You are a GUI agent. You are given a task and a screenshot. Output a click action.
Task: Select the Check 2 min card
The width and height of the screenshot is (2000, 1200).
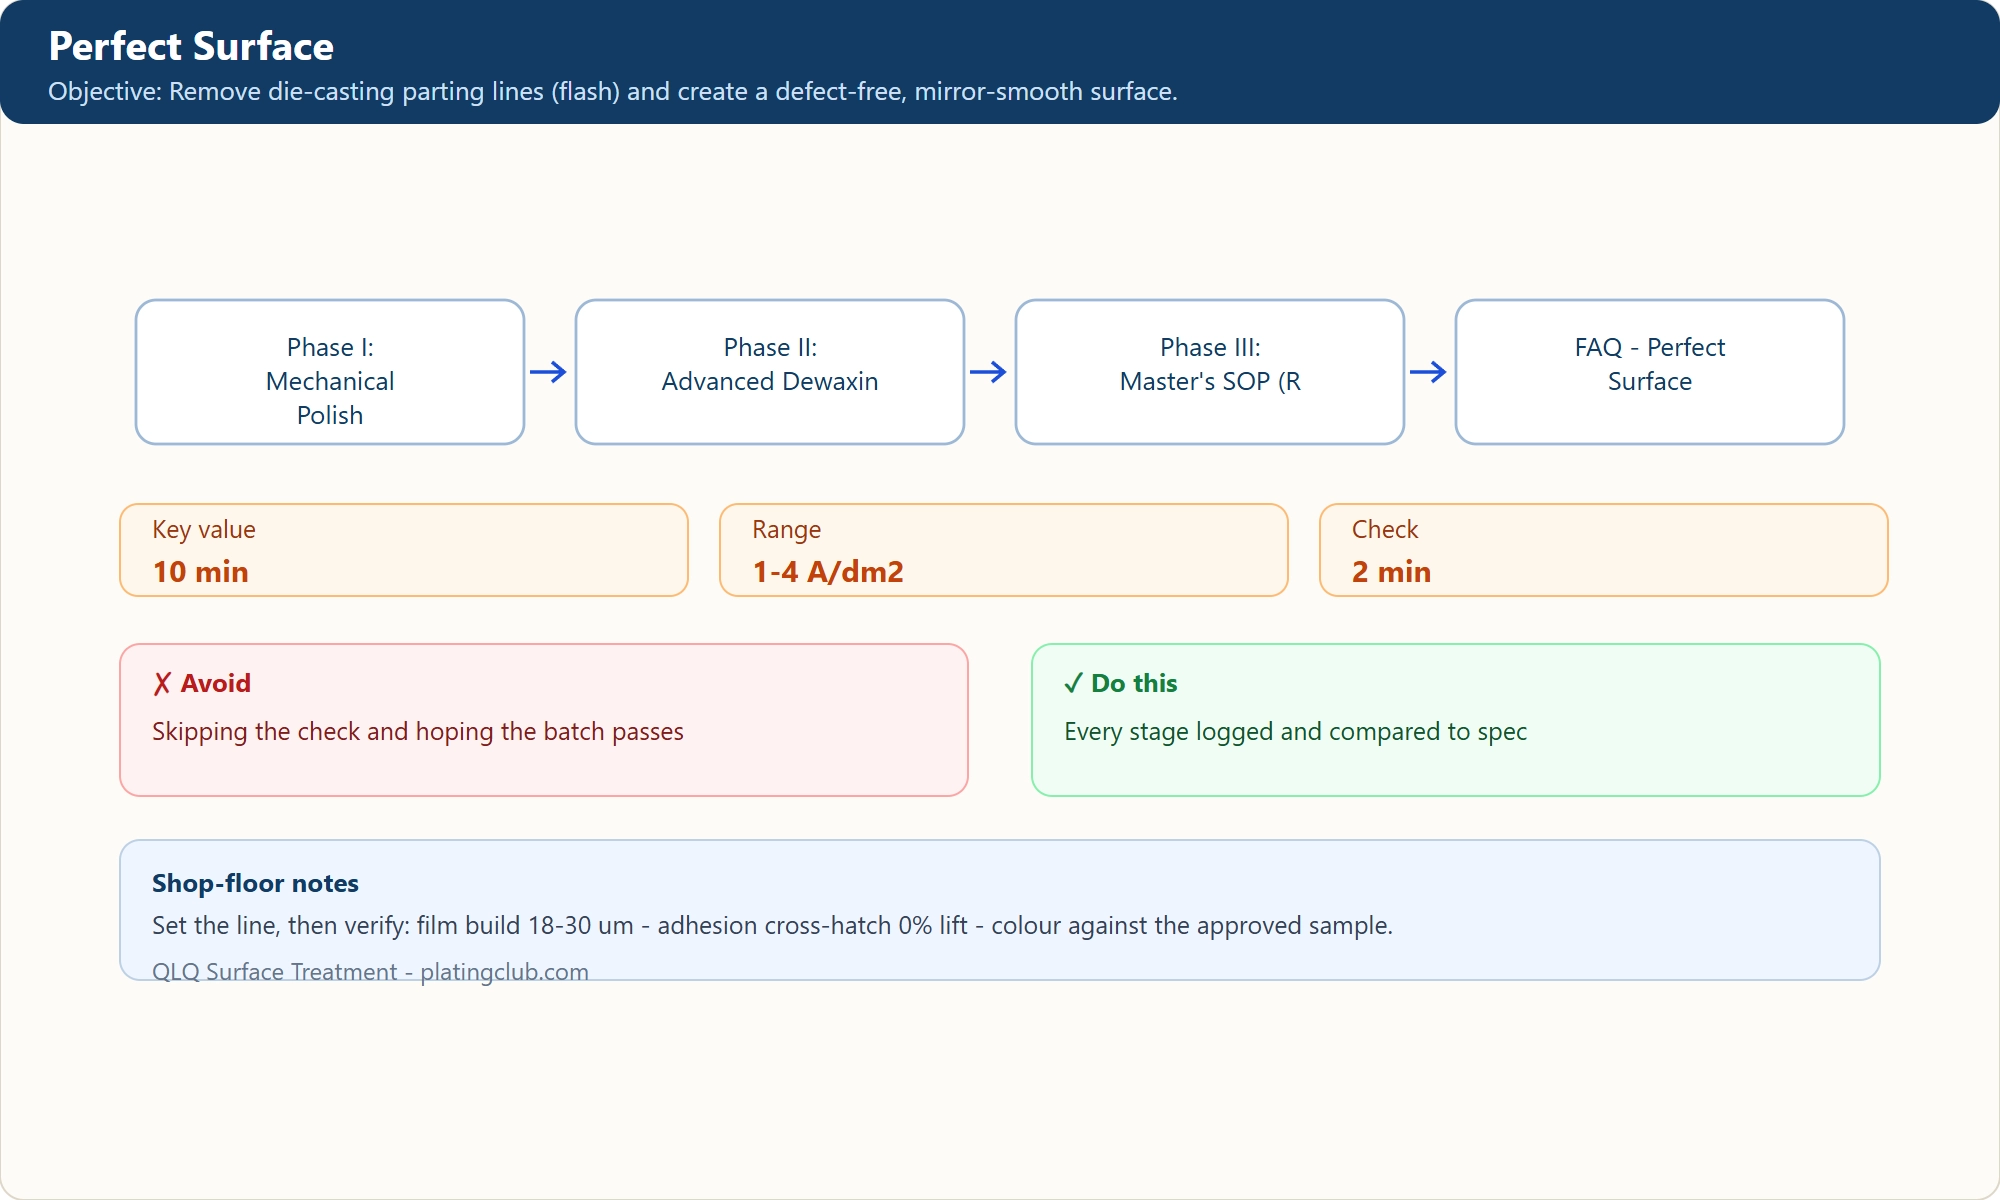point(1604,550)
